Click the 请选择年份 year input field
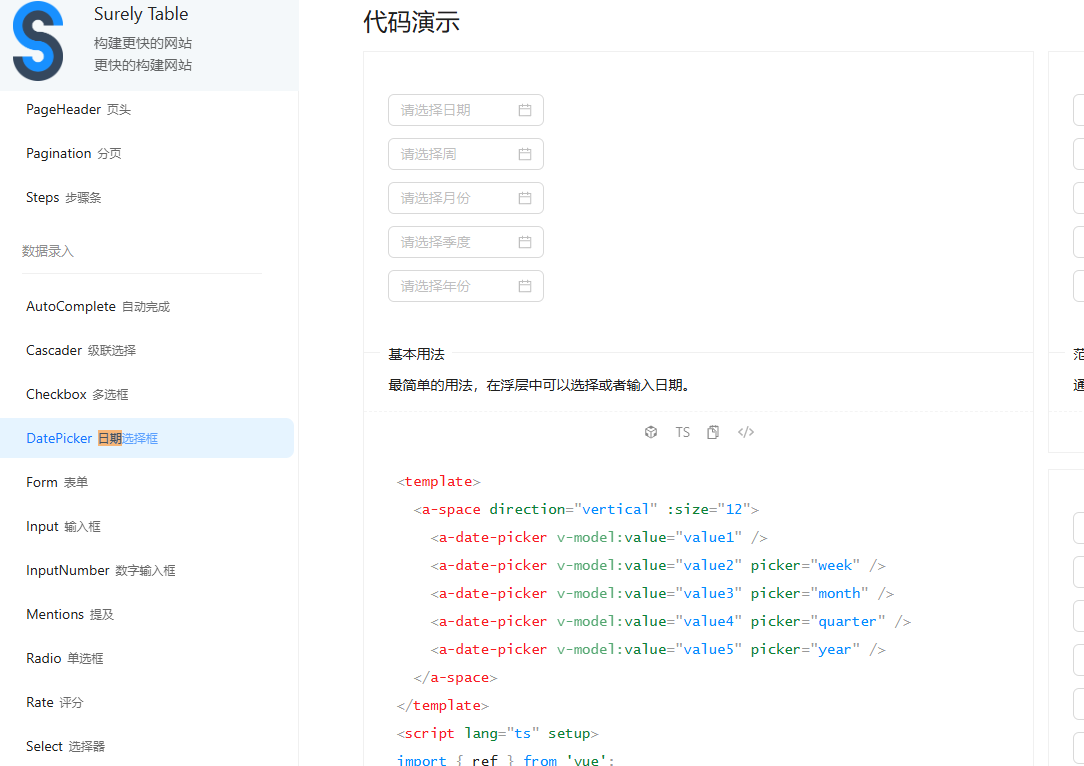Viewport: 1084px width, 766px height. click(x=455, y=286)
